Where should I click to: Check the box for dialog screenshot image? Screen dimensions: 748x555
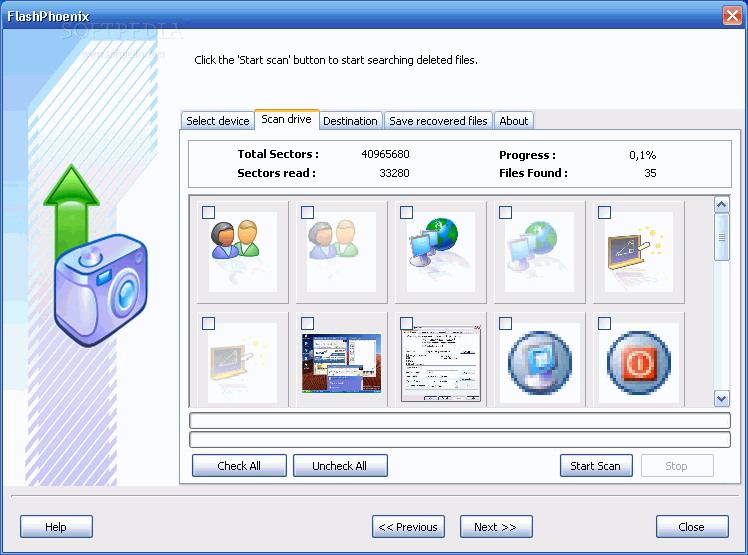(406, 324)
